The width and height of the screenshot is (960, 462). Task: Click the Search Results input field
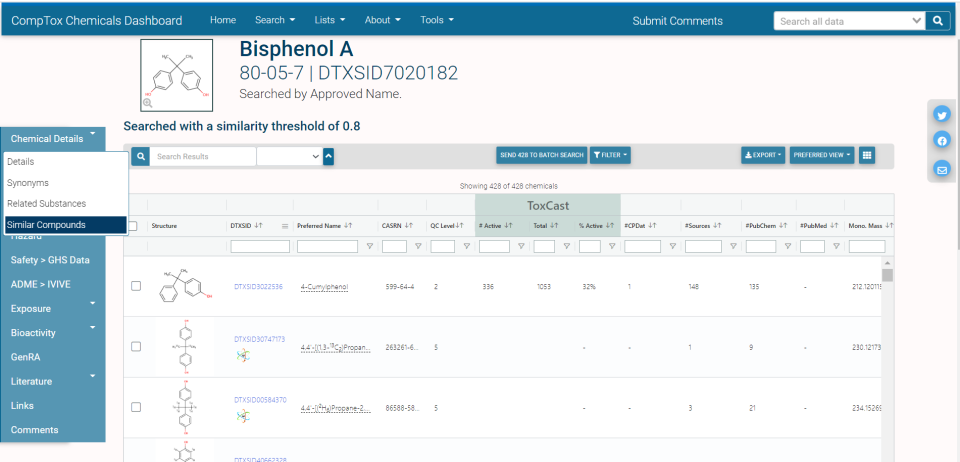[203, 157]
